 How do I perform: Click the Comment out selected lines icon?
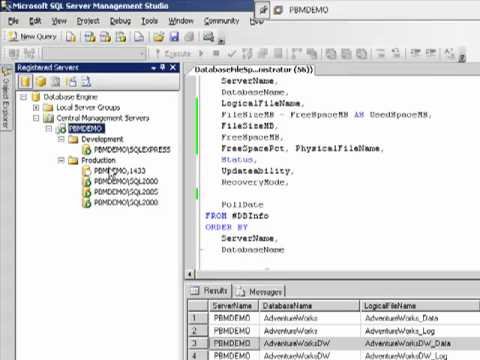(x=380, y=53)
